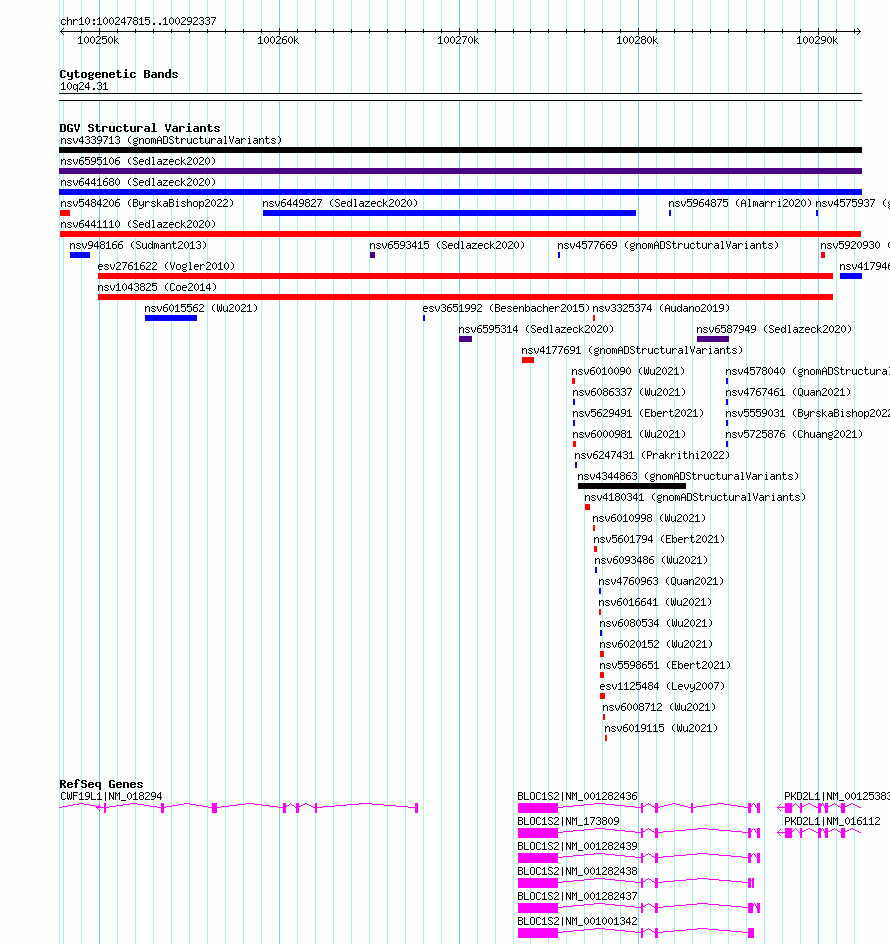The width and height of the screenshot is (890, 944).
Task: Click the nsv6587949 purple variant bar
Action: point(712,339)
